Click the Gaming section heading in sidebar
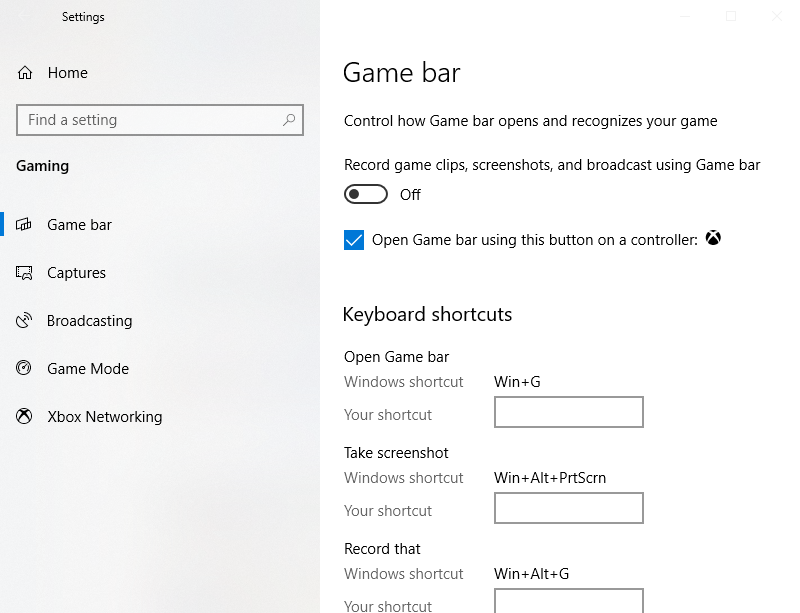The image size is (800, 613). pyautogui.click(x=42, y=166)
